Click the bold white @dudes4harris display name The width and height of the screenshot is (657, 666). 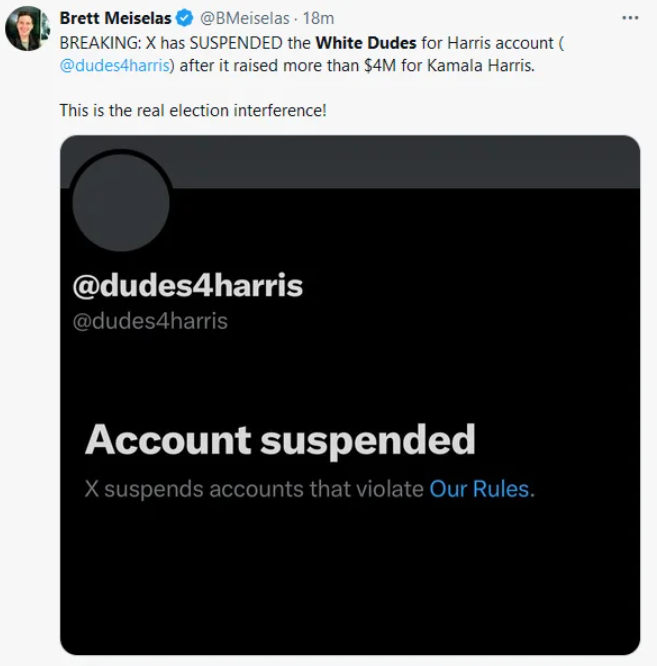pyautogui.click(x=188, y=285)
